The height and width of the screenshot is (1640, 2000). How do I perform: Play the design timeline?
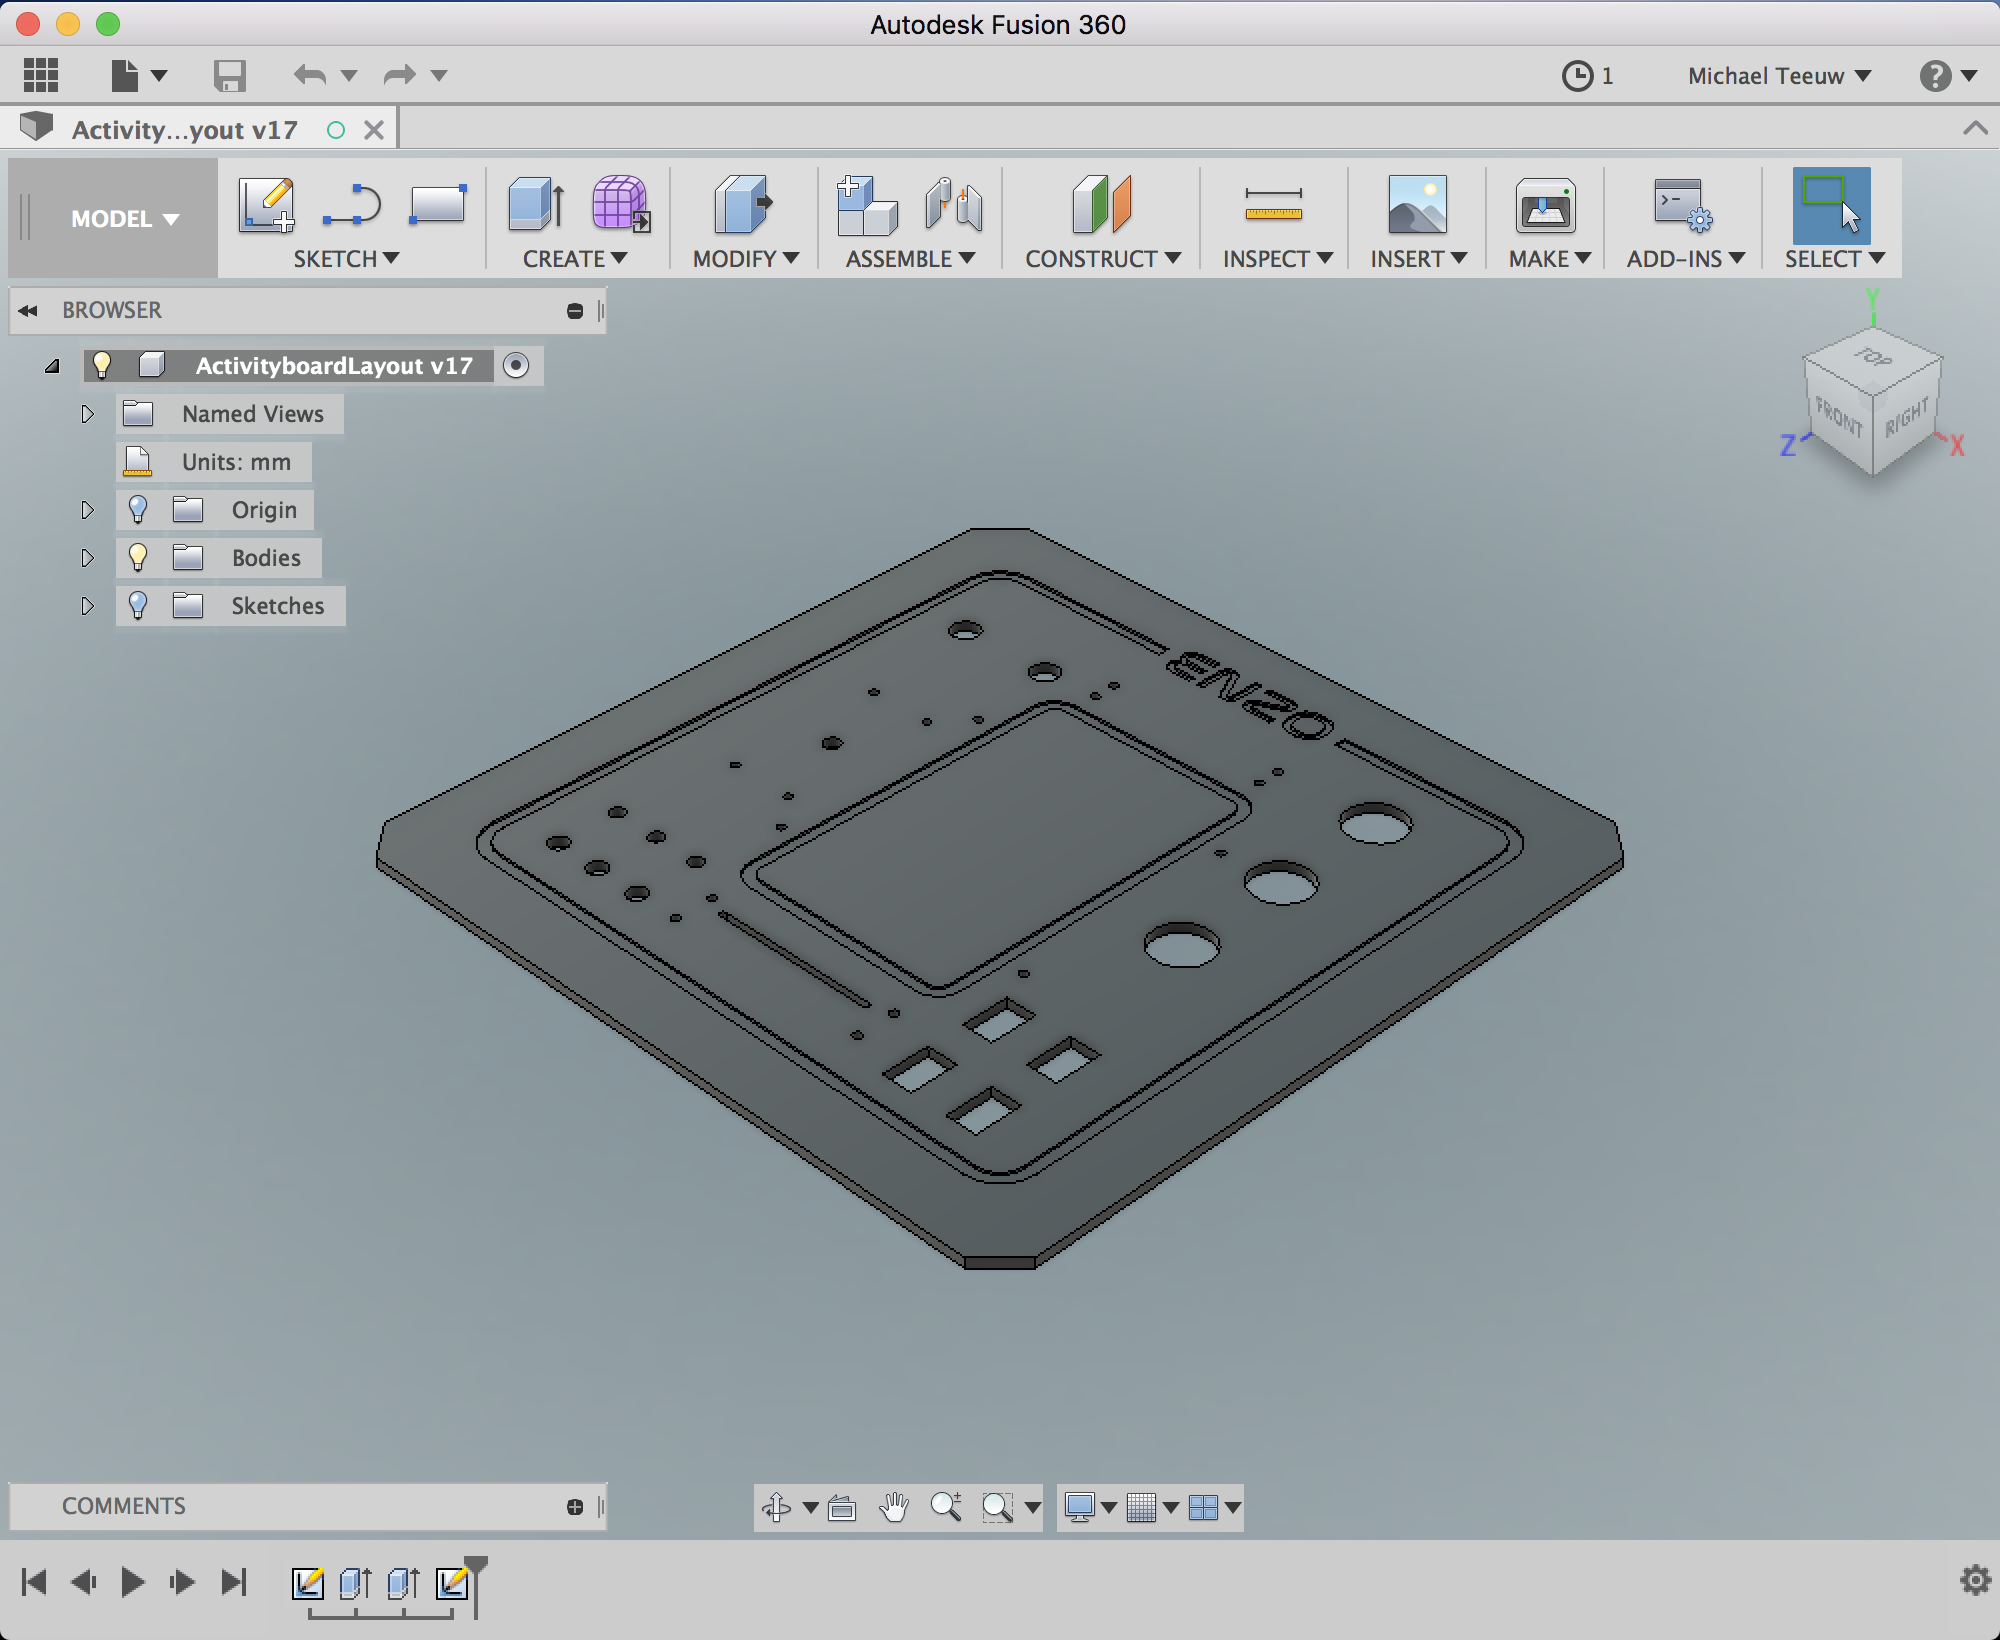click(x=132, y=1582)
